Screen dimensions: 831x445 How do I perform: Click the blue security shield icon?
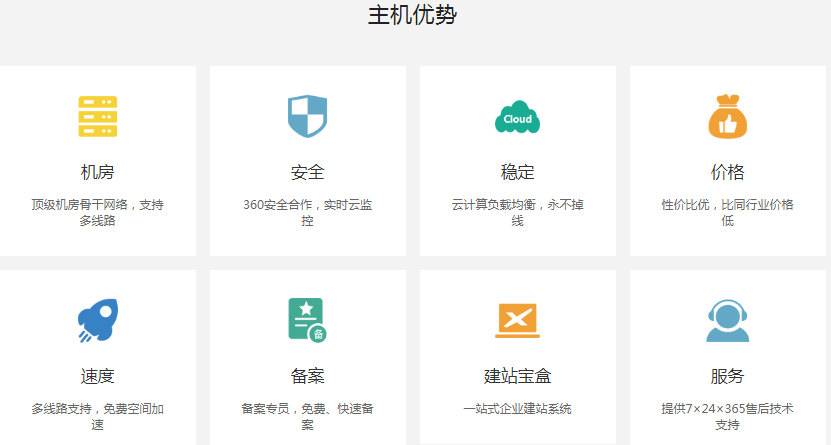(x=307, y=117)
